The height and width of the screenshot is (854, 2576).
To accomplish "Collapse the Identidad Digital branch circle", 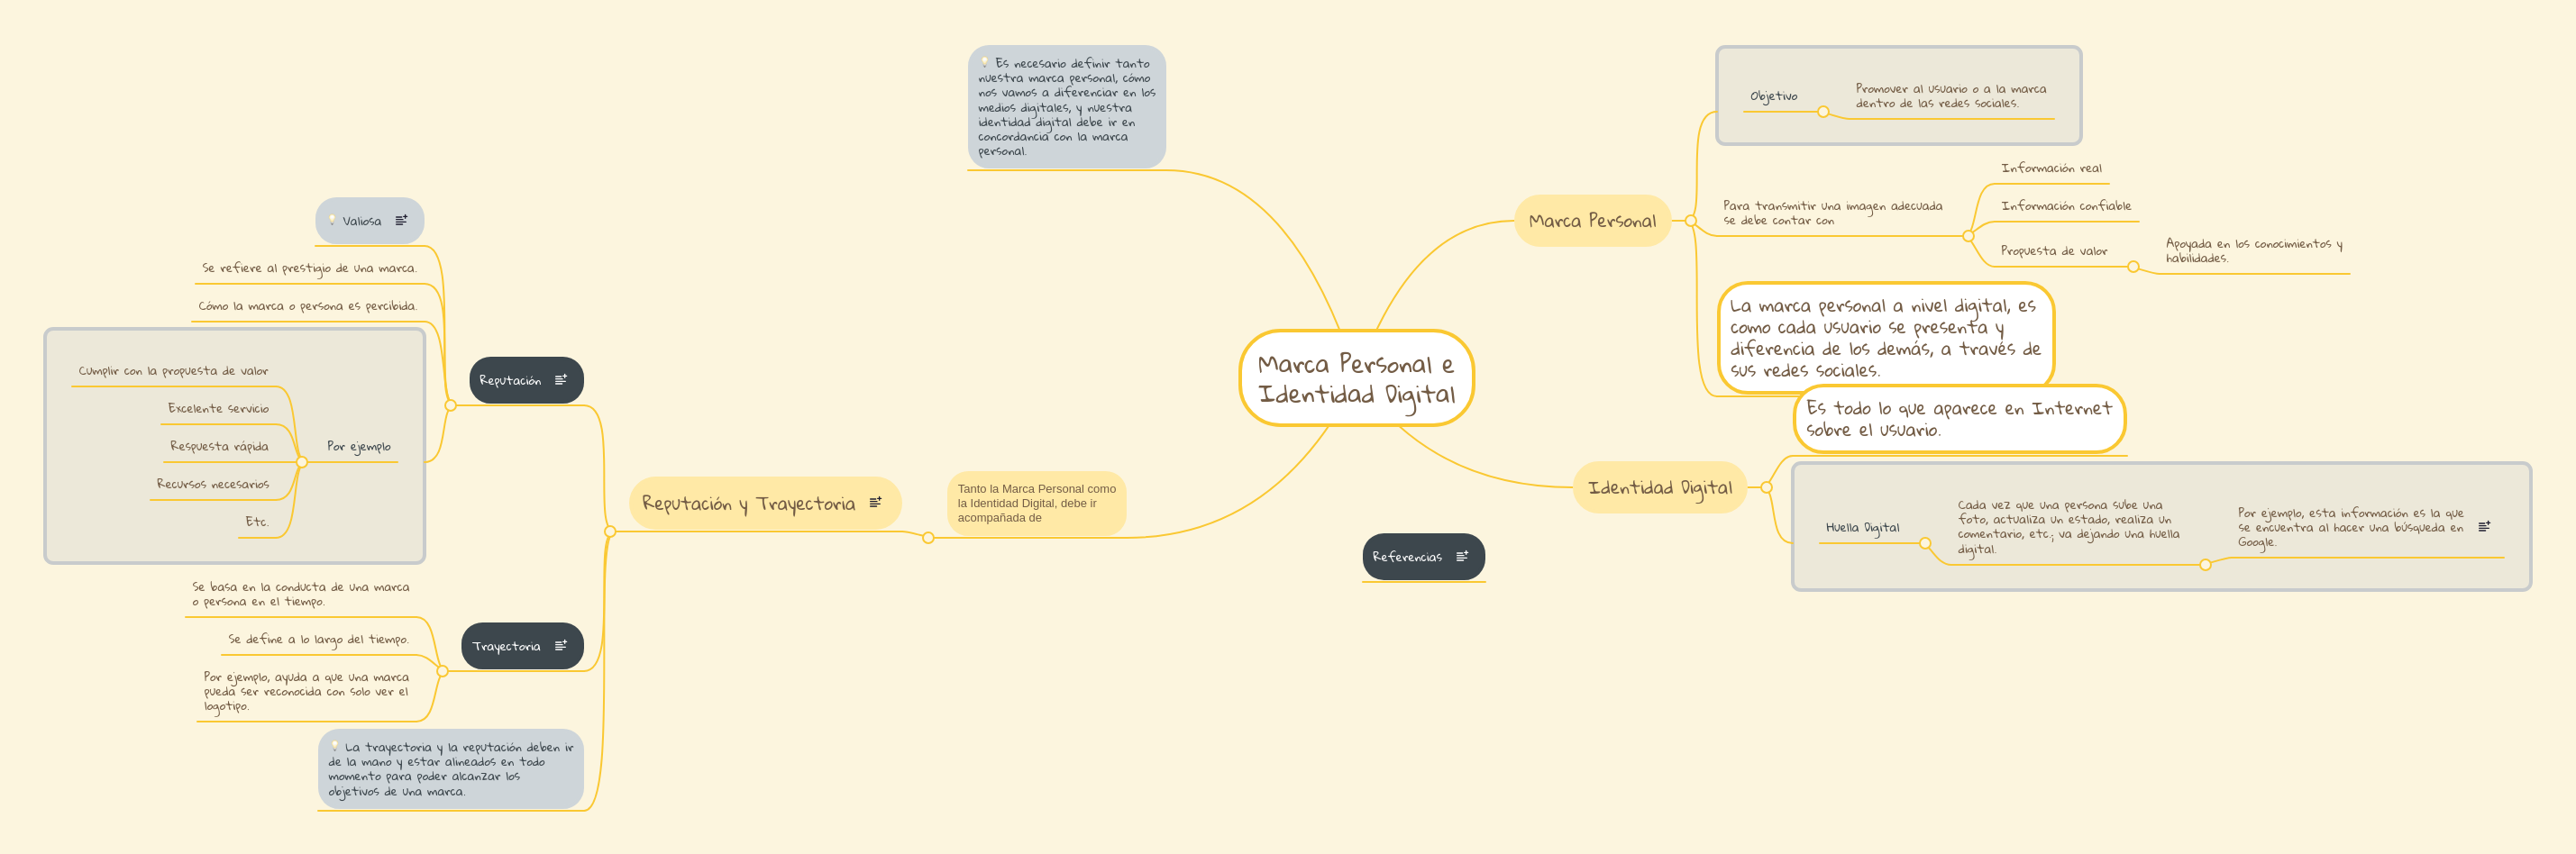I will [1766, 488].
